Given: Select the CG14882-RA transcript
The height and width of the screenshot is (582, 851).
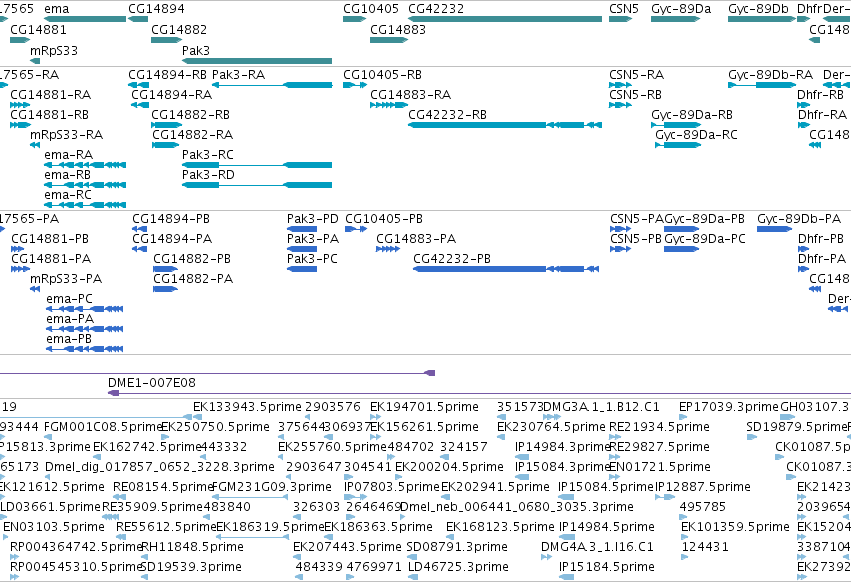Looking at the screenshot, I should 166,145.
